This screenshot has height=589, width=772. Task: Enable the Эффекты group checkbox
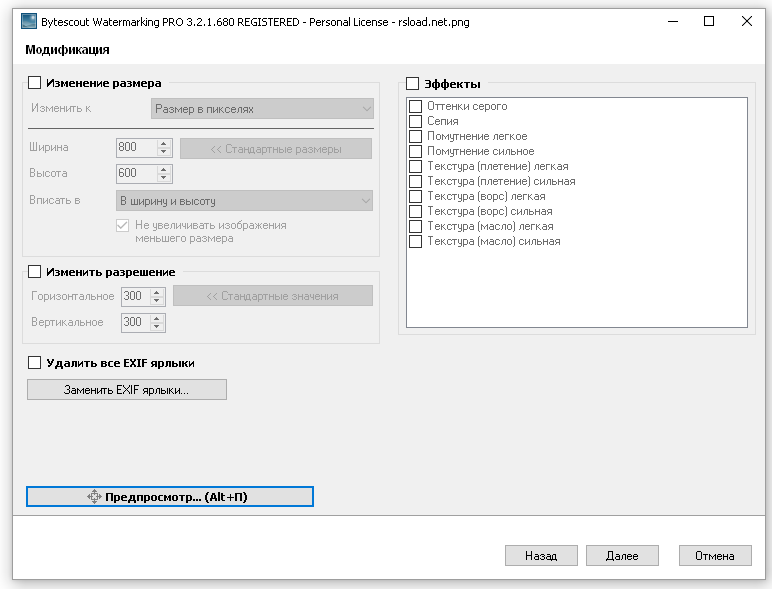(x=413, y=84)
